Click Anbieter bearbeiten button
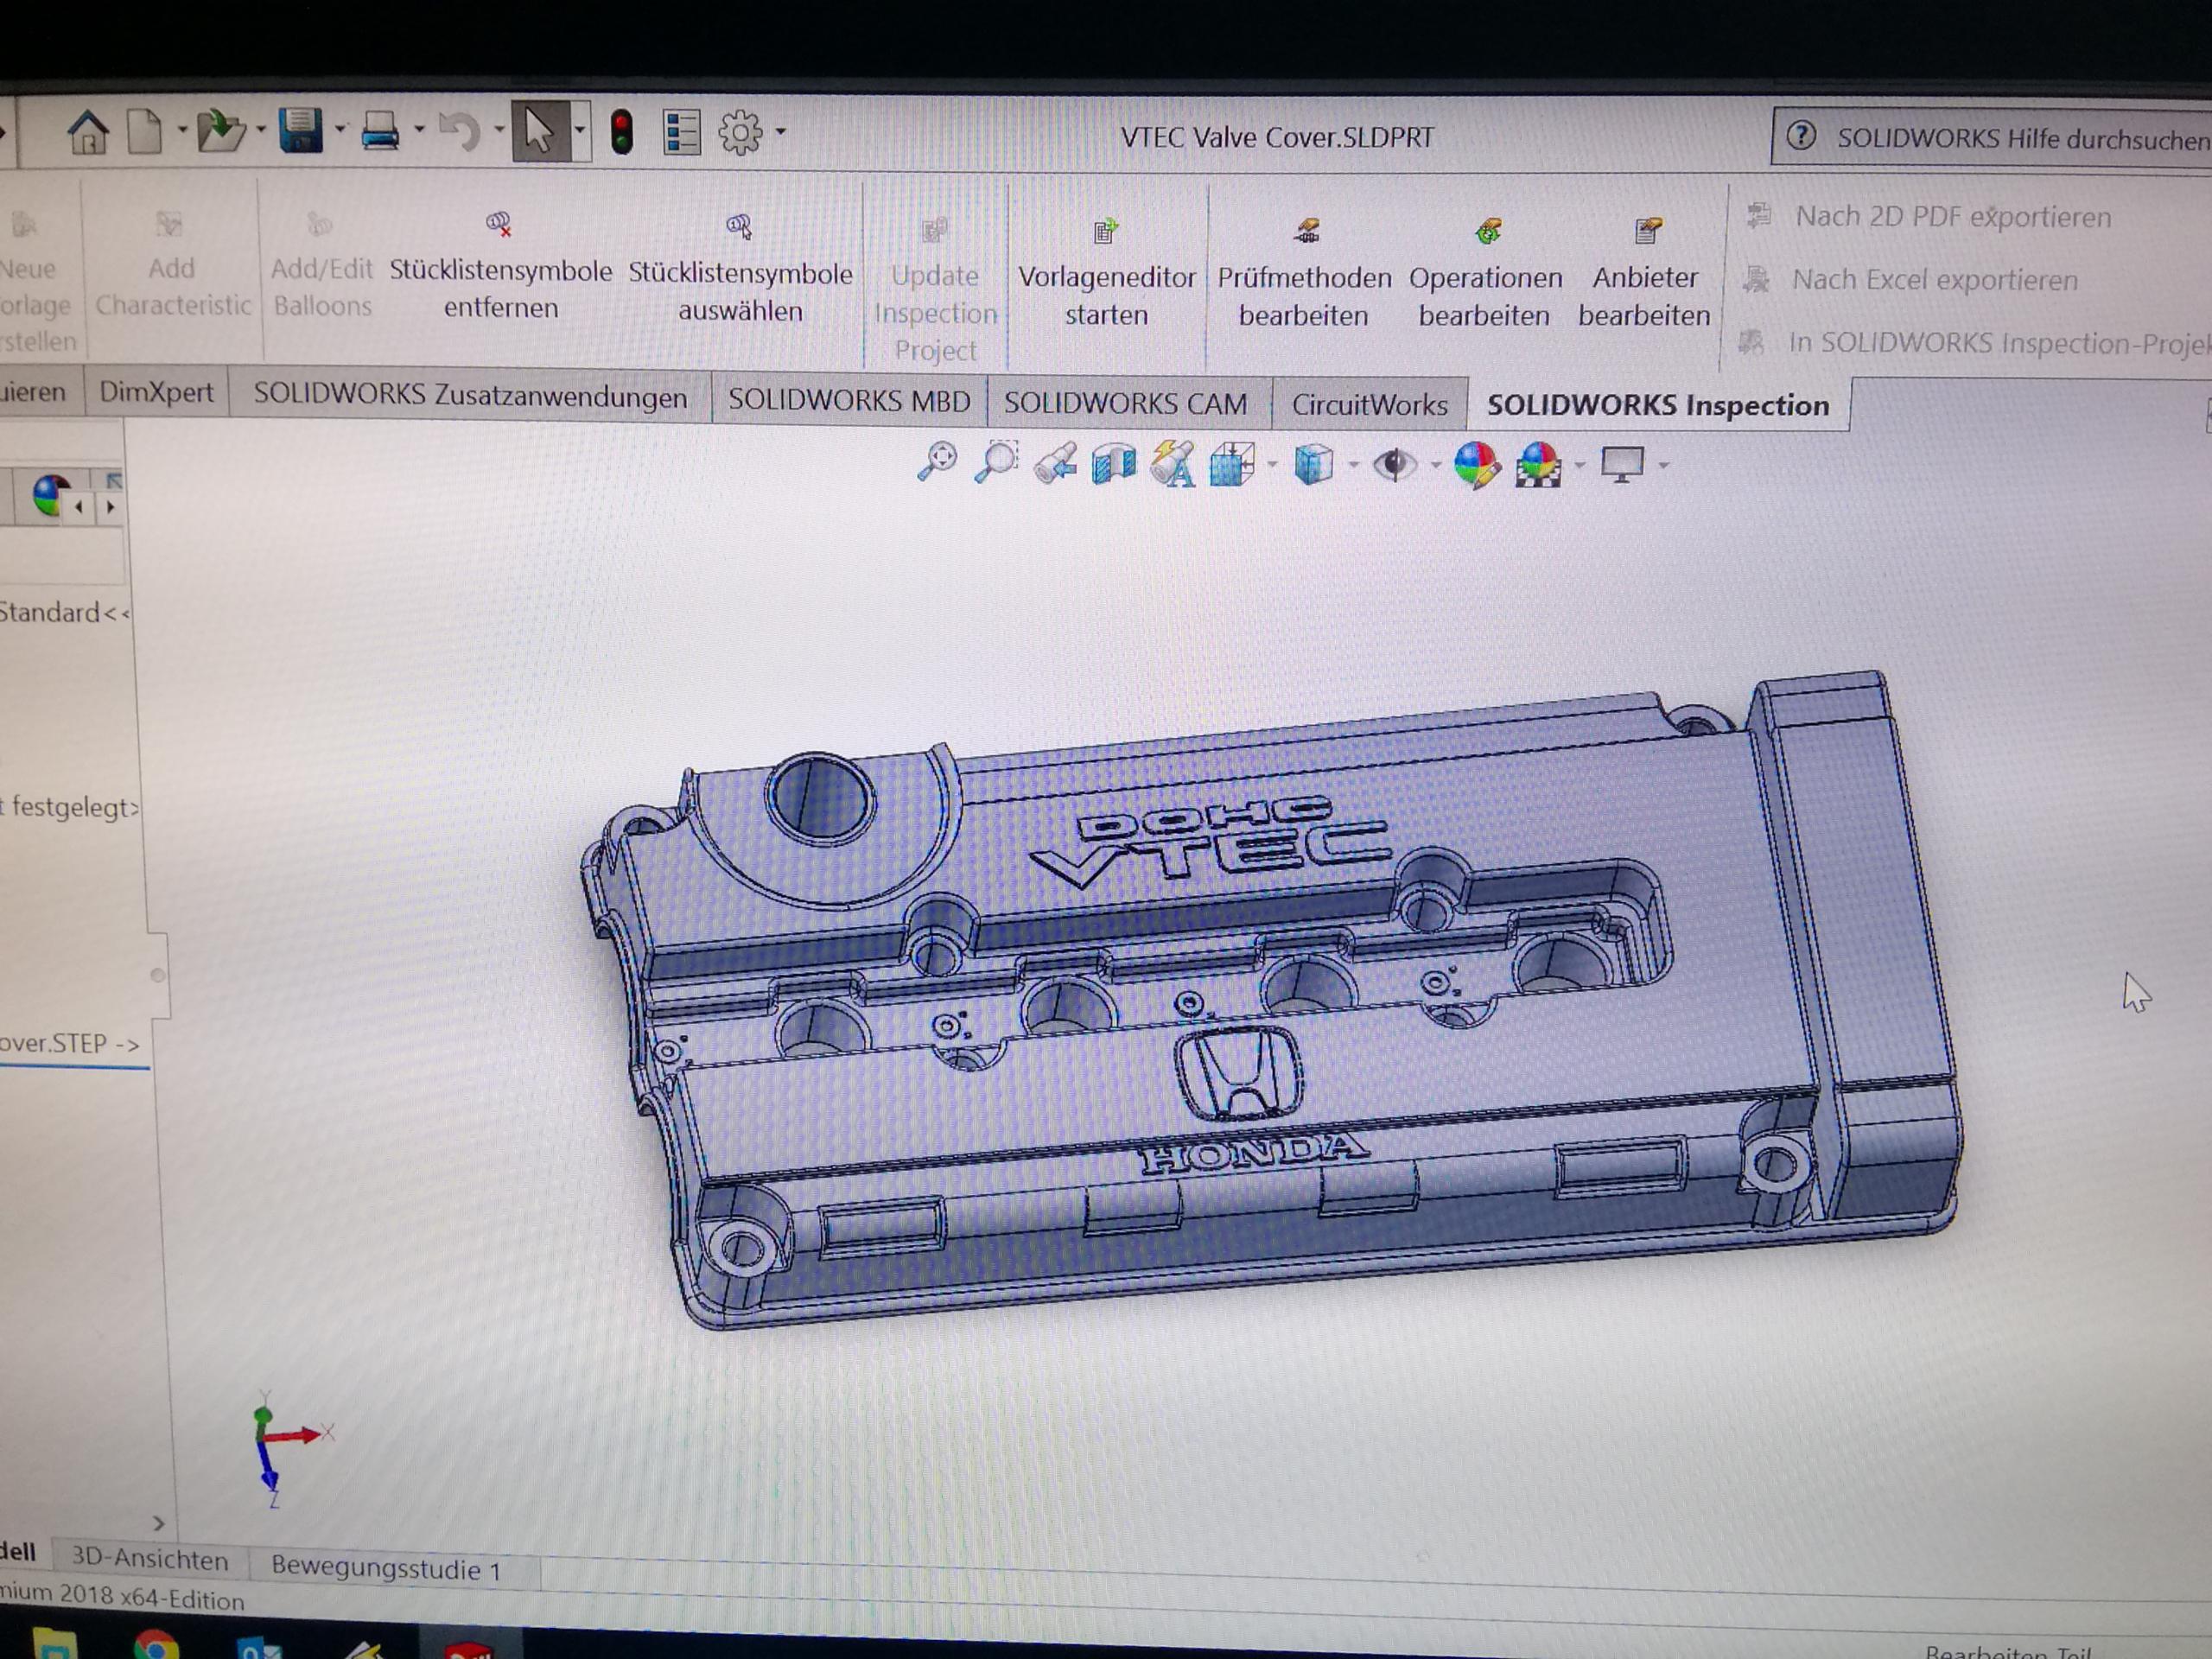The height and width of the screenshot is (1659, 2212). click(1644, 274)
